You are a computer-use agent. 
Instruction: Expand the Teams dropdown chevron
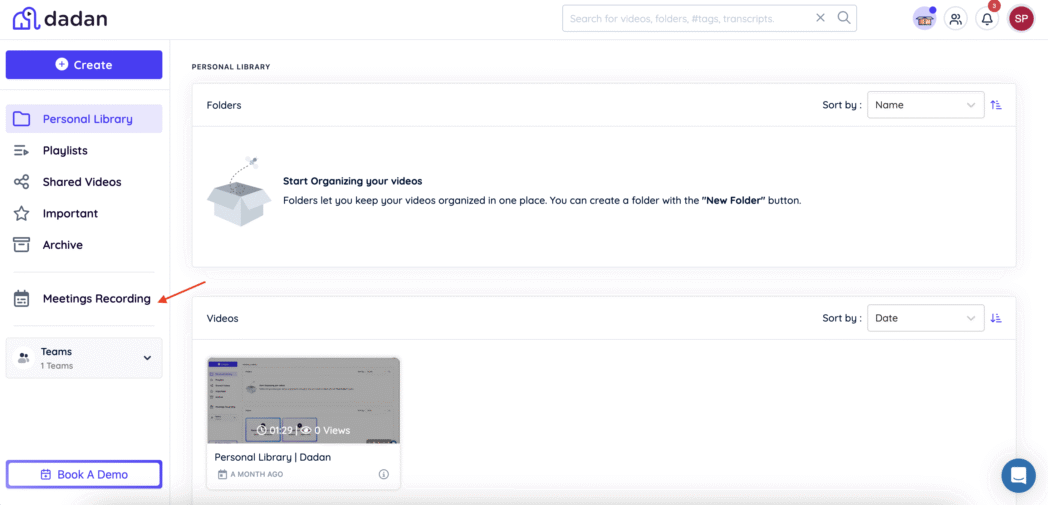[148, 358]
